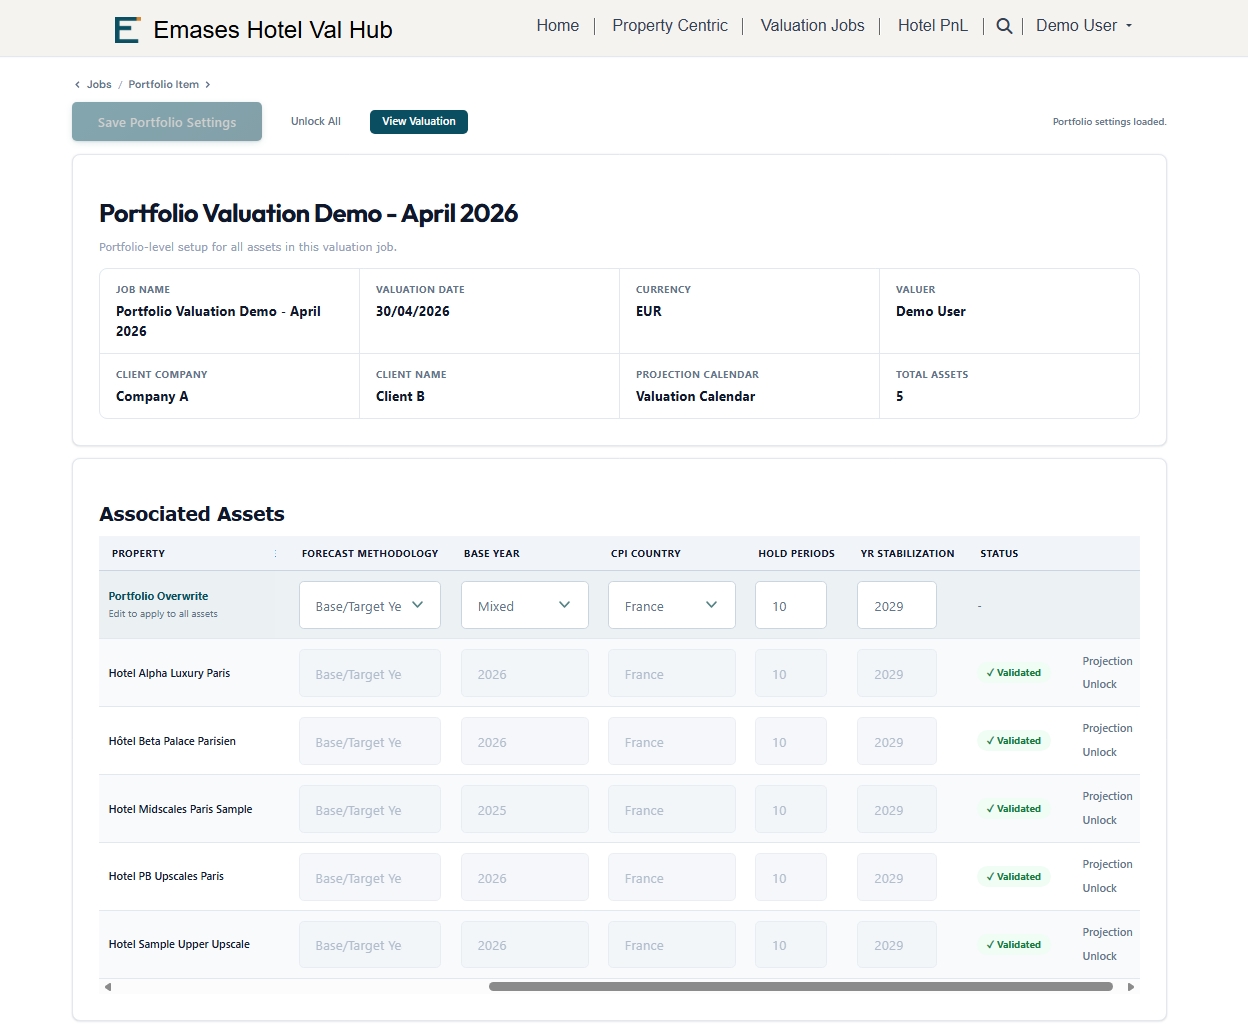Viewport: 1248px width, 1035px height.
Task: Click the Portfolio Overwrite row label
Action: click(158, 596)
